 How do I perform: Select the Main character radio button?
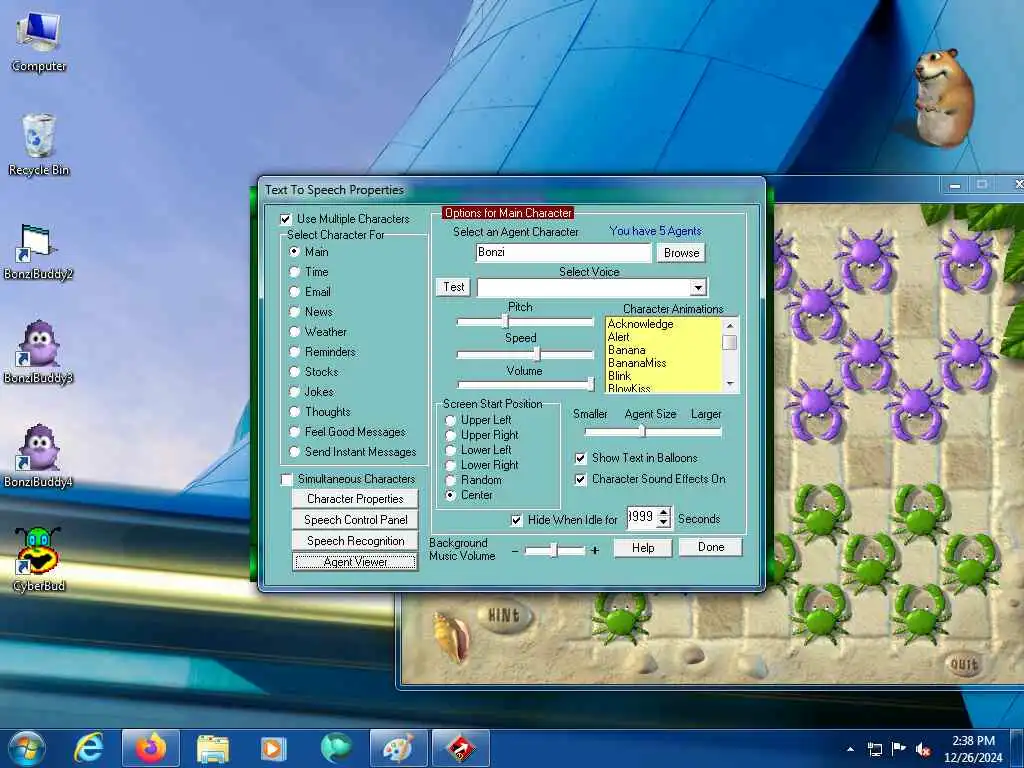(x=295, y=251)
